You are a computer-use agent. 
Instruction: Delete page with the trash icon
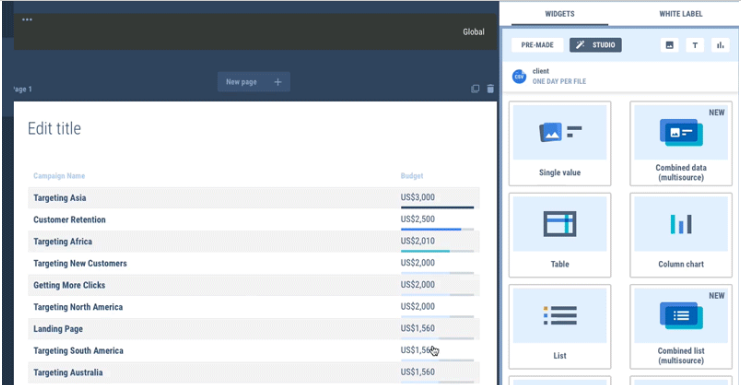[490, 89]
